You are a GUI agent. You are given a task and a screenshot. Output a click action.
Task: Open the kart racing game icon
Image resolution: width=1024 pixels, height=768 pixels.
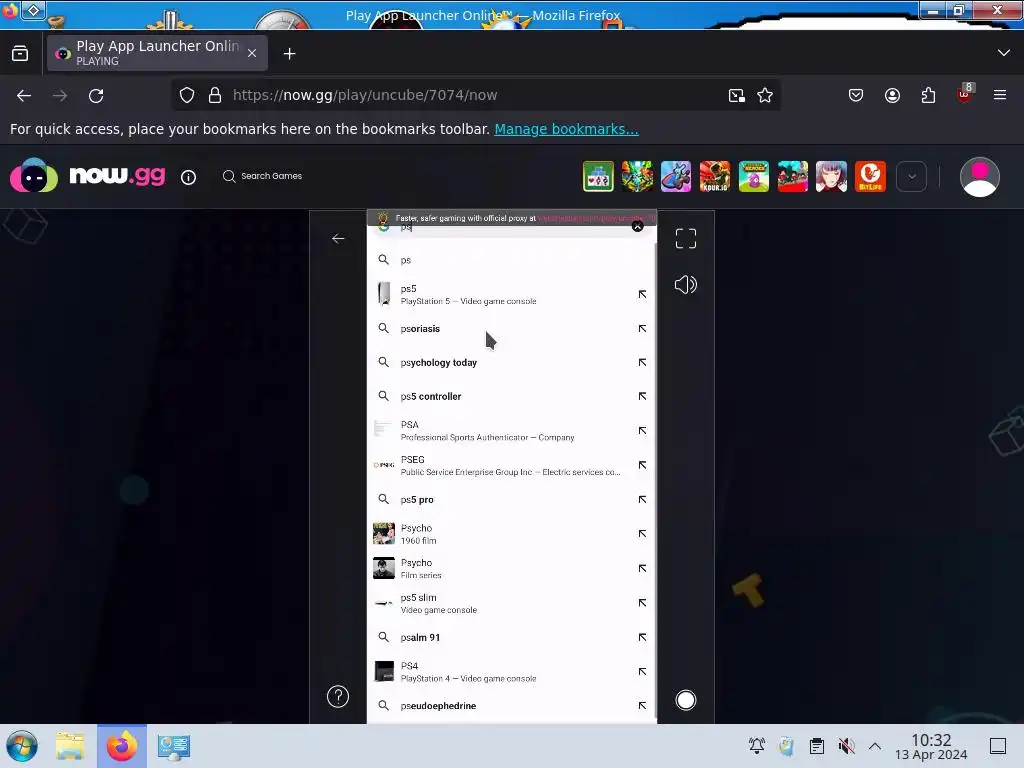[676, 176]
